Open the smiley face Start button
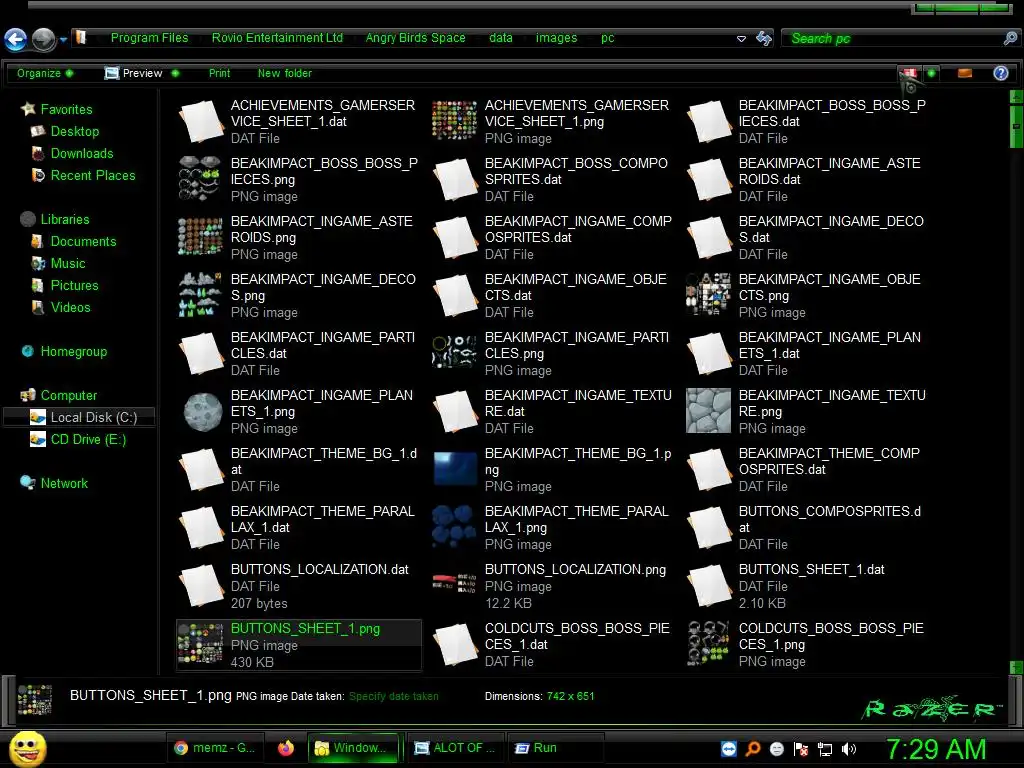 pyautogui.click(x=27, y=749)
